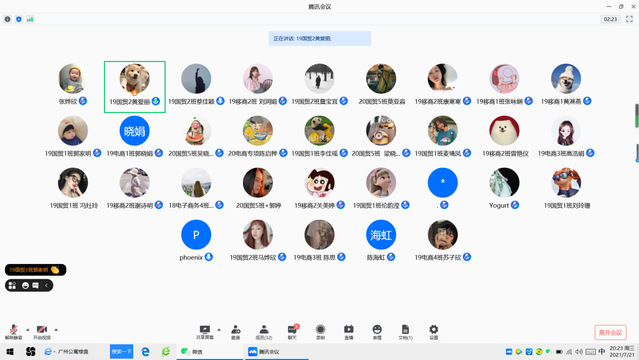The image size is (639, 360).
Task: Select the Yogurt participant avatar
Action: (x=504, y=183)
